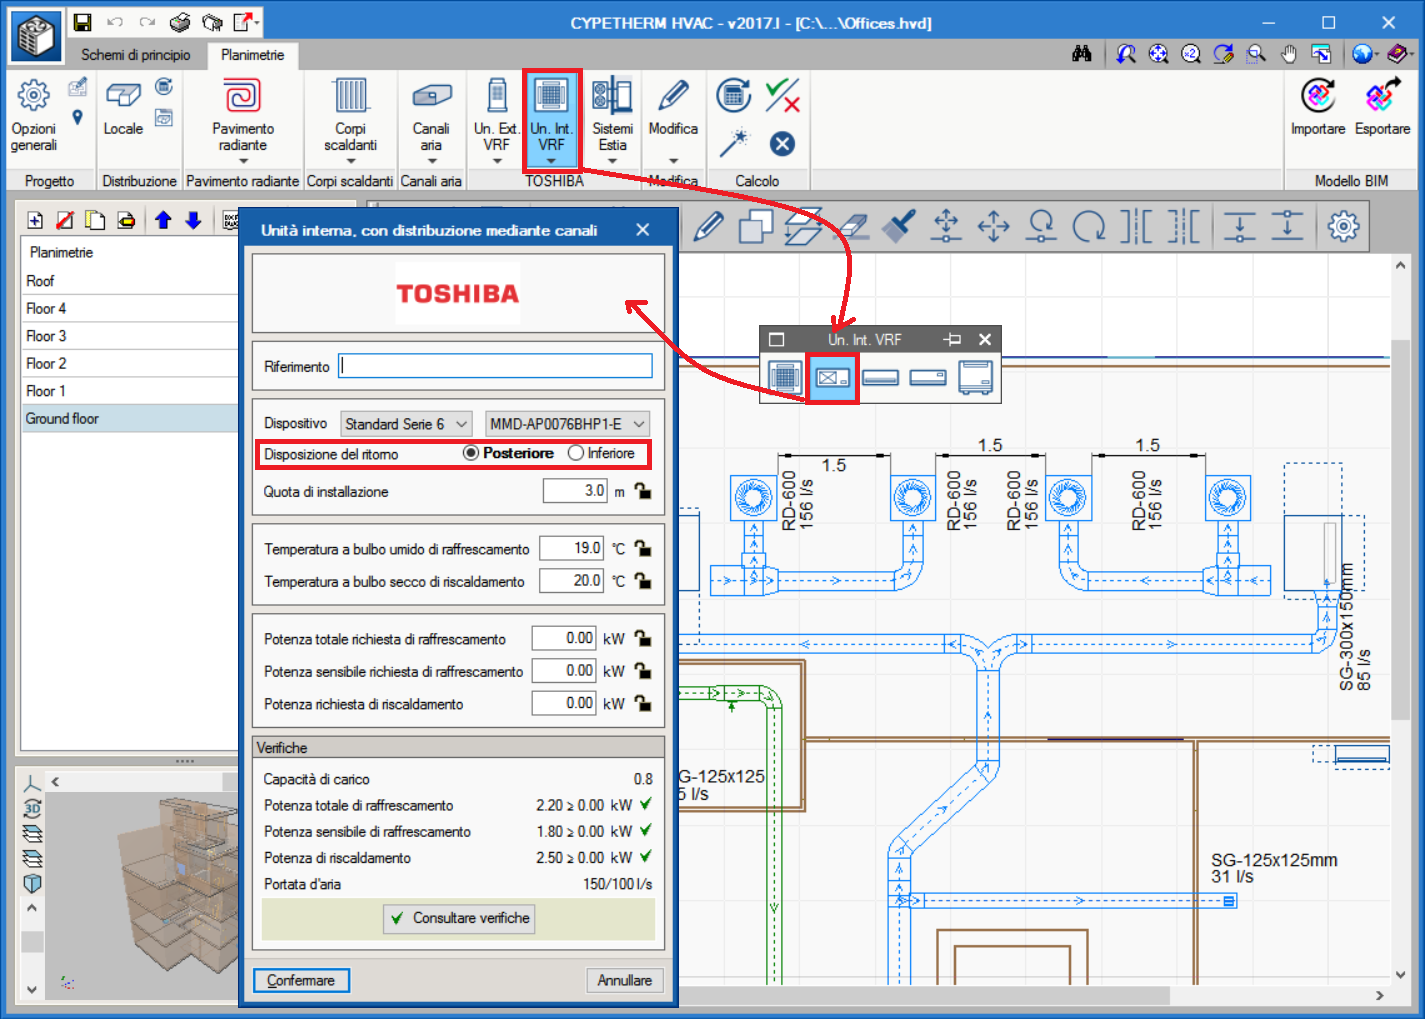Expand the Corpi scaldanti dropdown arrow
The height and width of the screenshot is (1019, 1425).
click(x=350, y=161)
